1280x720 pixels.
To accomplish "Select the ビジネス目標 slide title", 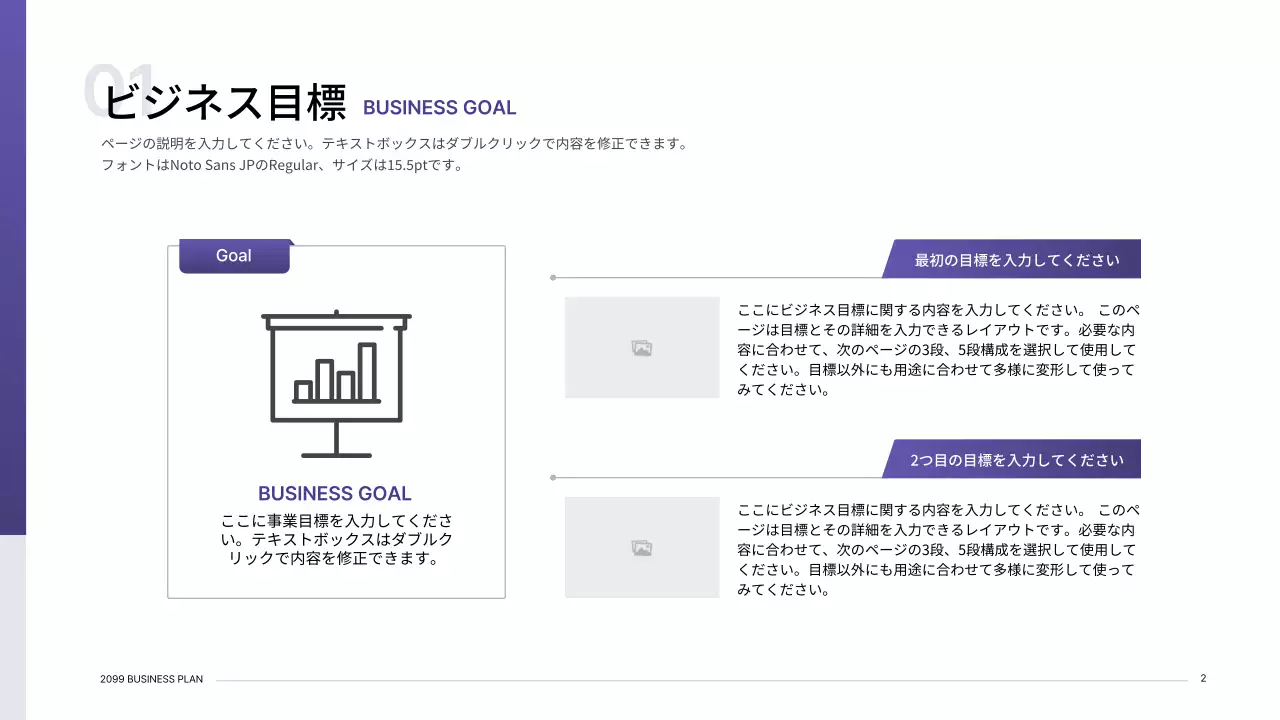I will coord(226,104).
